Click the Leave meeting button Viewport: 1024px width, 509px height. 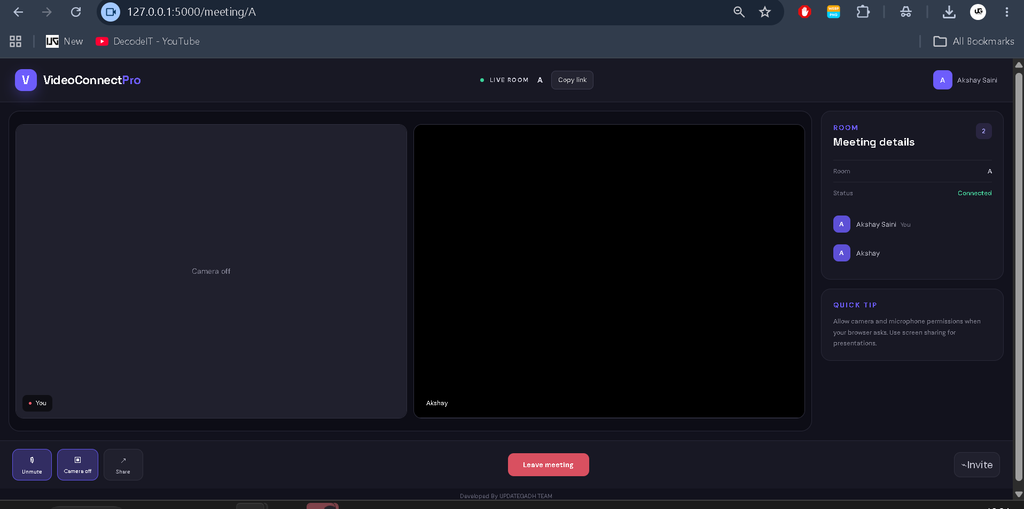click(x=548, y=465)
